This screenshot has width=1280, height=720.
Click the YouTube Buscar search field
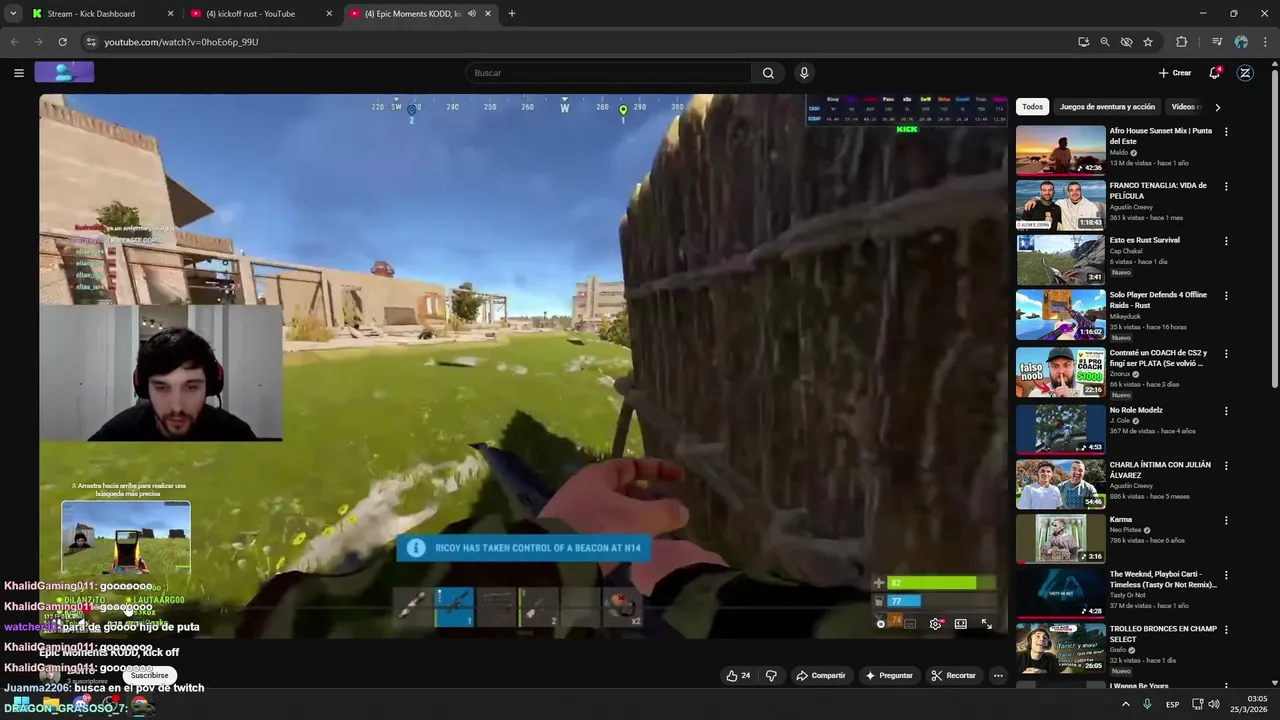(608, 73)
